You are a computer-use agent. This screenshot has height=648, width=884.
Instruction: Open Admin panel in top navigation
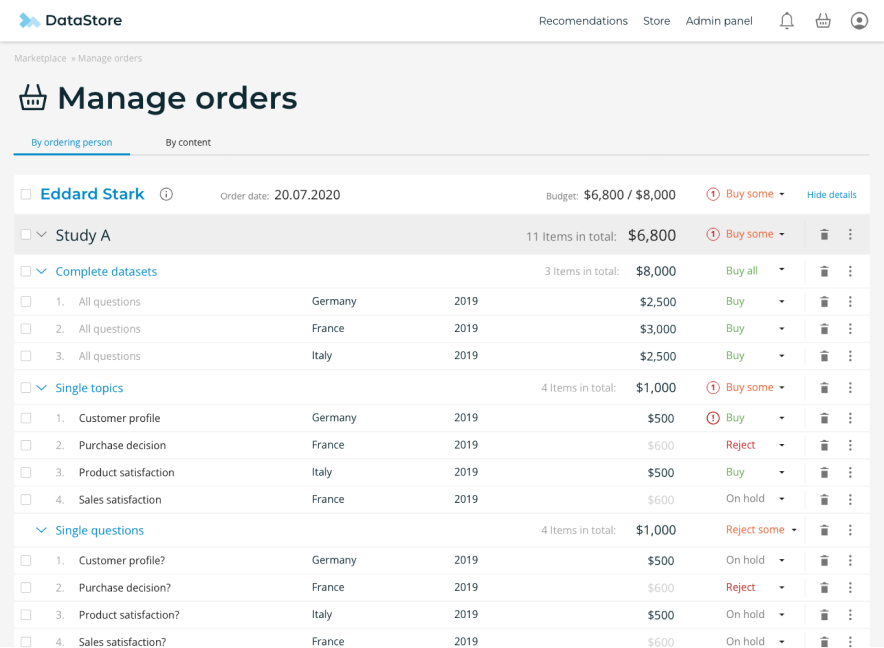pyautogui.click(x=719, y=21)
